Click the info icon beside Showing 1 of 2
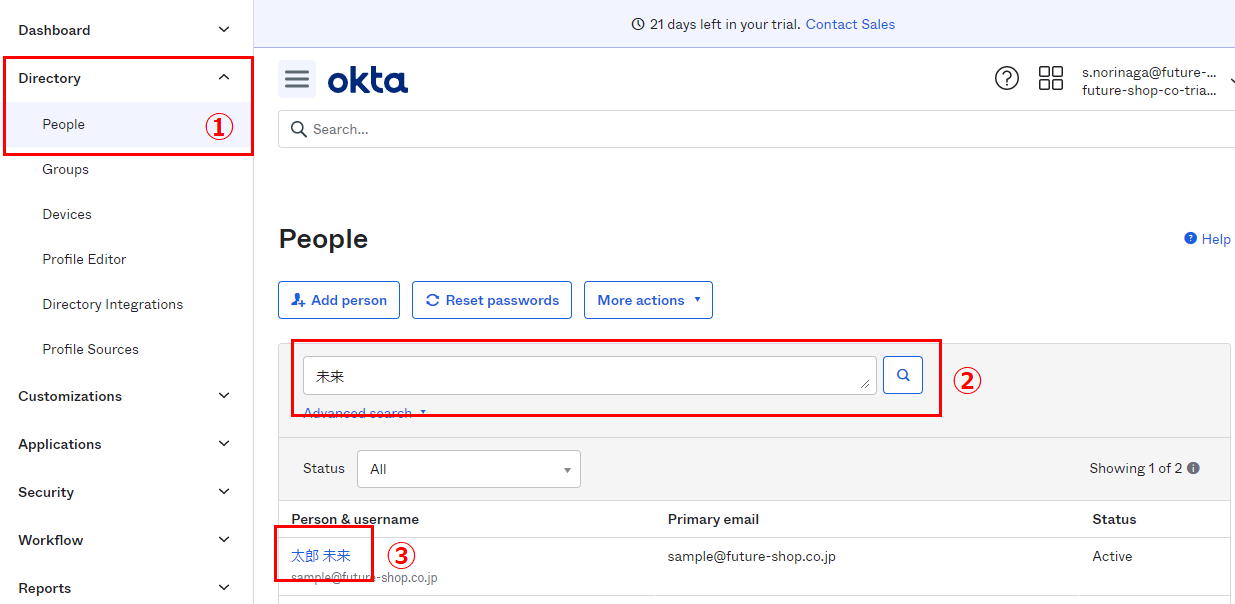1235x604 pixels. click(1193, 468)
